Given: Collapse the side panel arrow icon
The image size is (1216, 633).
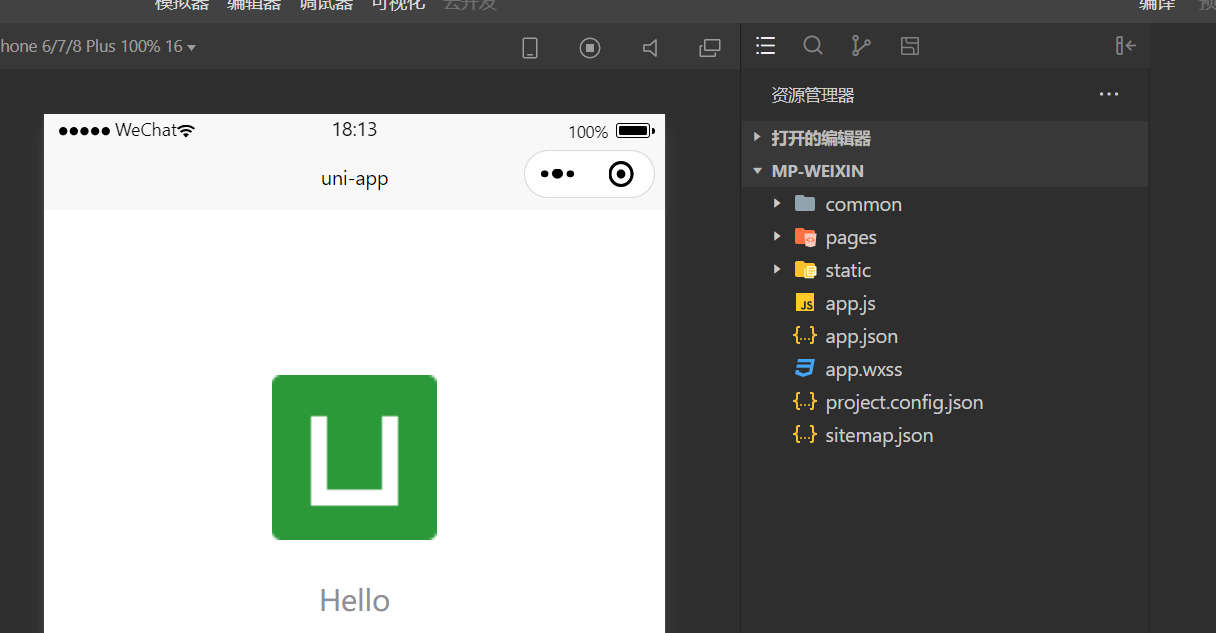Looking at the screenshot, I should (x=1126, y=46).
